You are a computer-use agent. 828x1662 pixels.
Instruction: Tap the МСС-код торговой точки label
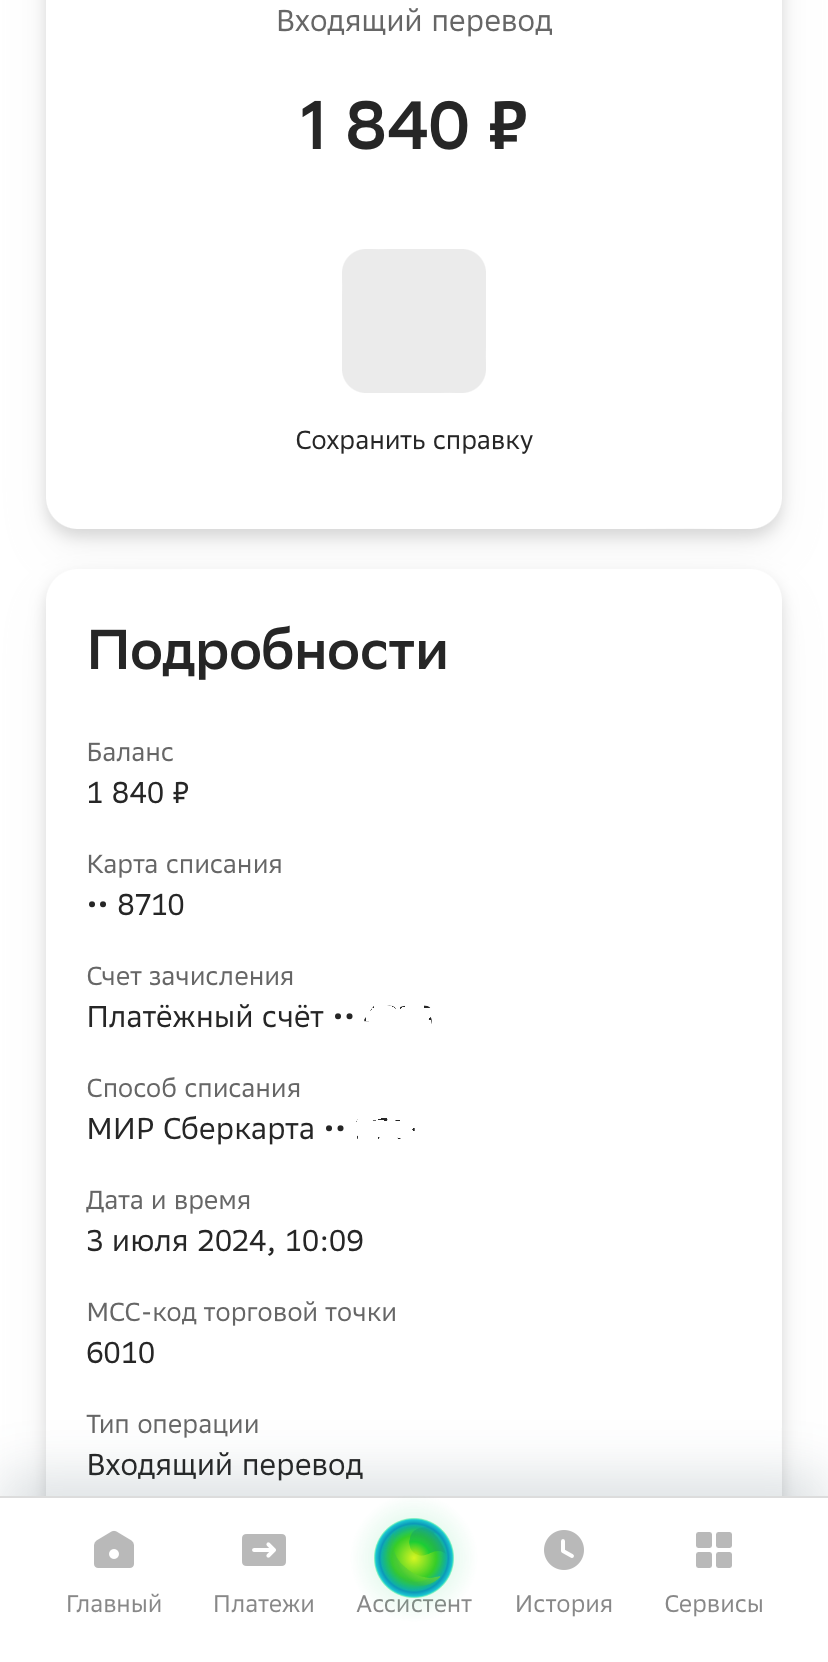(241, 1312)
